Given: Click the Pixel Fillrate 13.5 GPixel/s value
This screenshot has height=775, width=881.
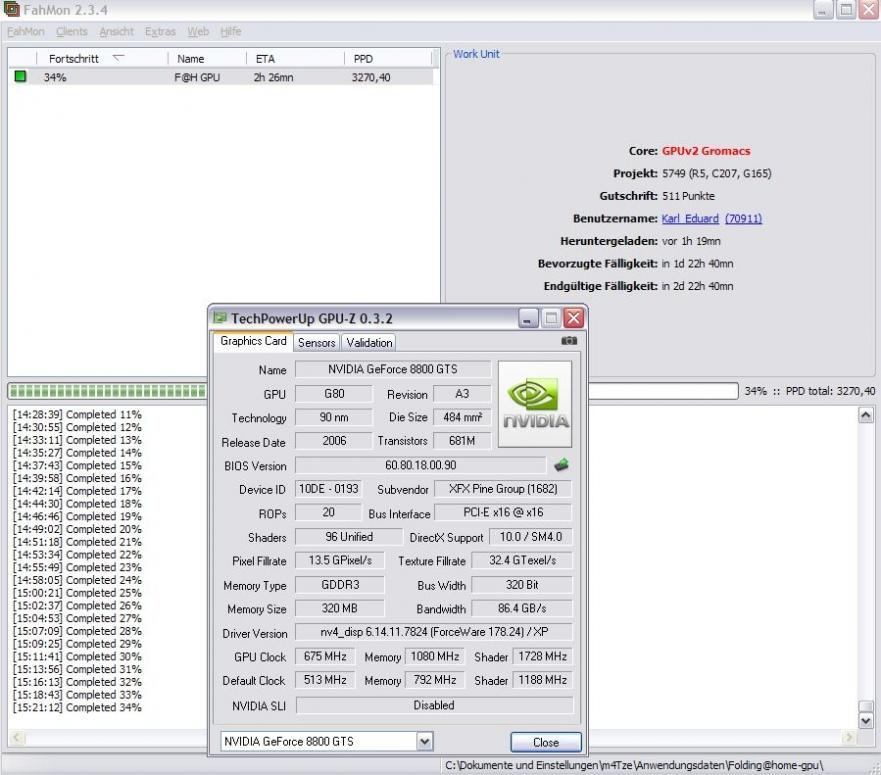Looking at the screenshot, I should (x=340, y=560).
